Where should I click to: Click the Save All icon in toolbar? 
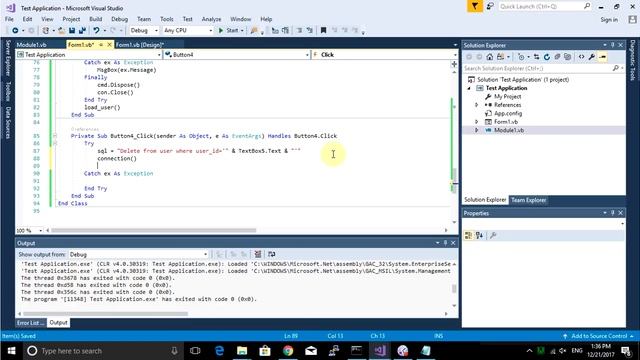pyautogui.click(x=82, y=31)
